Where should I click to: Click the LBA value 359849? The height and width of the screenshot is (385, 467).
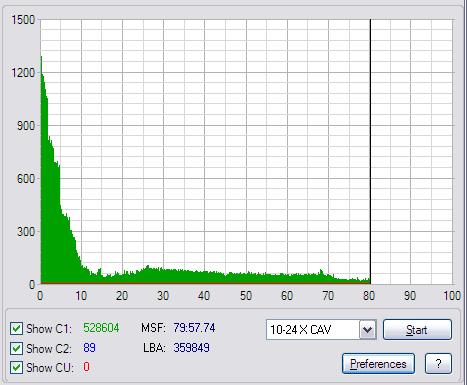(192, 348)
